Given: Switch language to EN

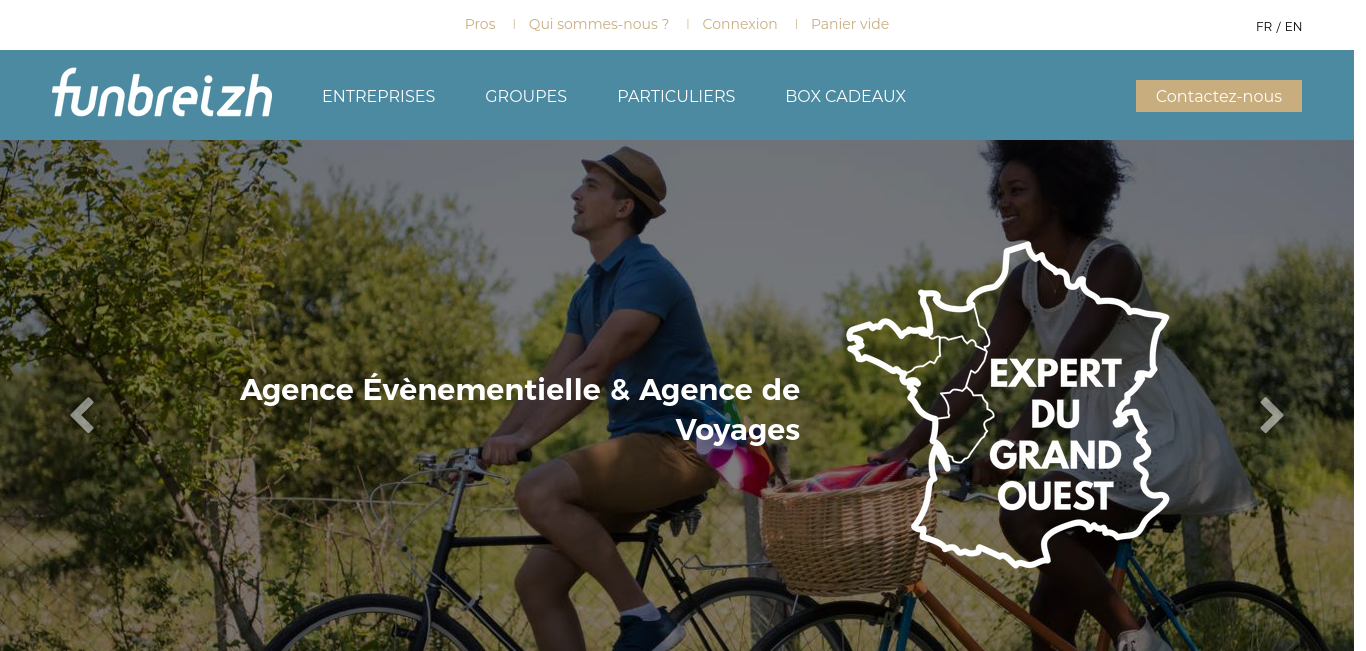Looking at the screenshot, I should point(1293,27).
